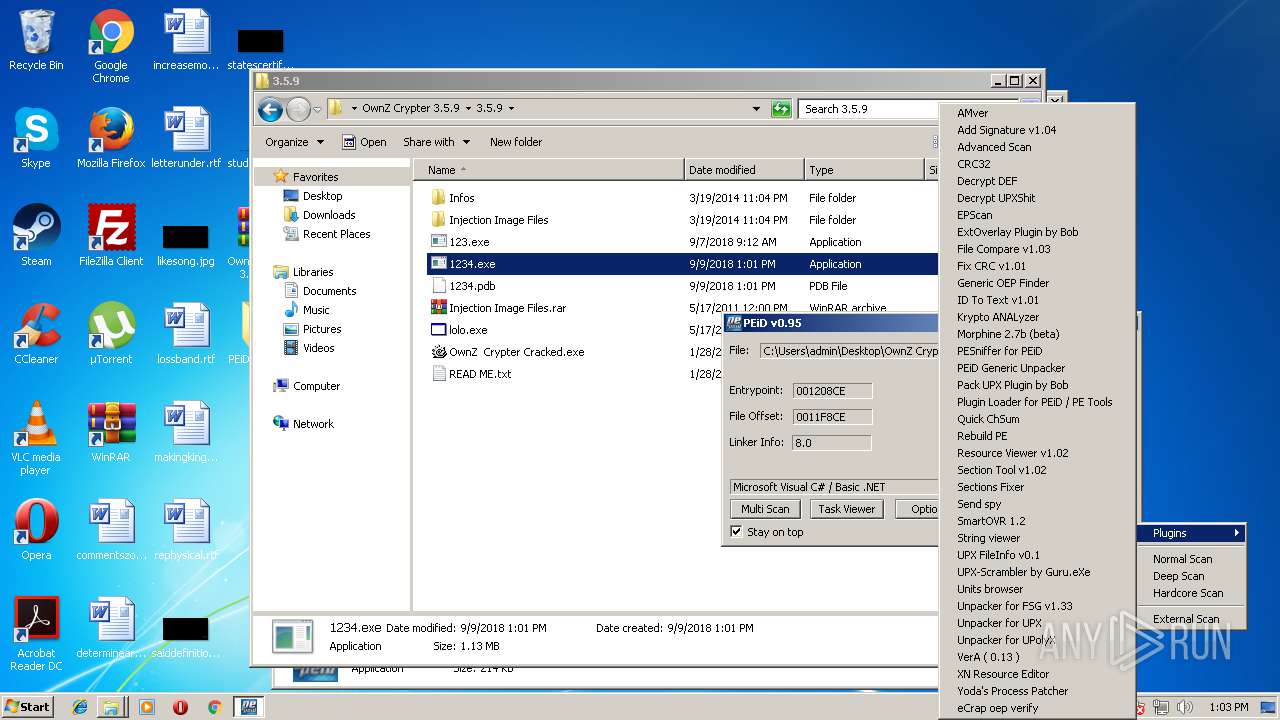Click the Explorer refresh button

point(781,109)
